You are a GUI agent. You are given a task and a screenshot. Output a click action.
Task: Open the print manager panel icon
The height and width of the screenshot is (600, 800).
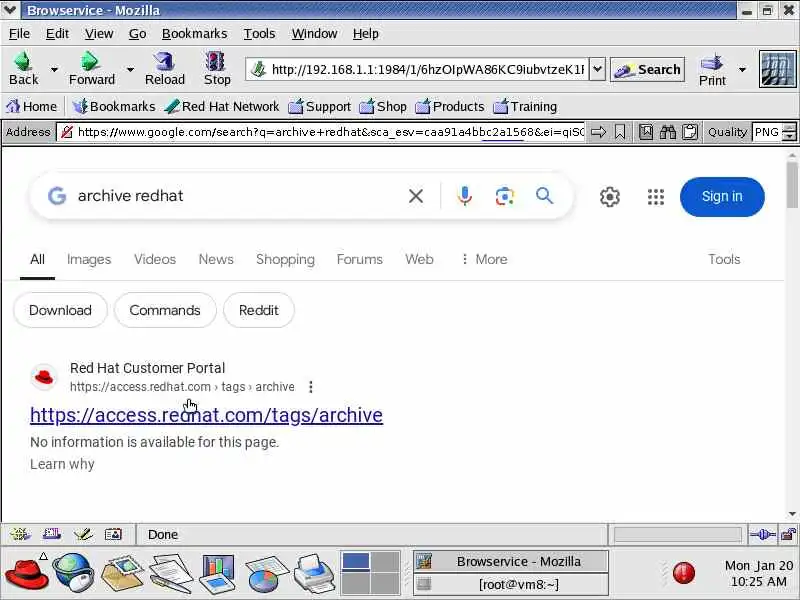coord(315,574)
